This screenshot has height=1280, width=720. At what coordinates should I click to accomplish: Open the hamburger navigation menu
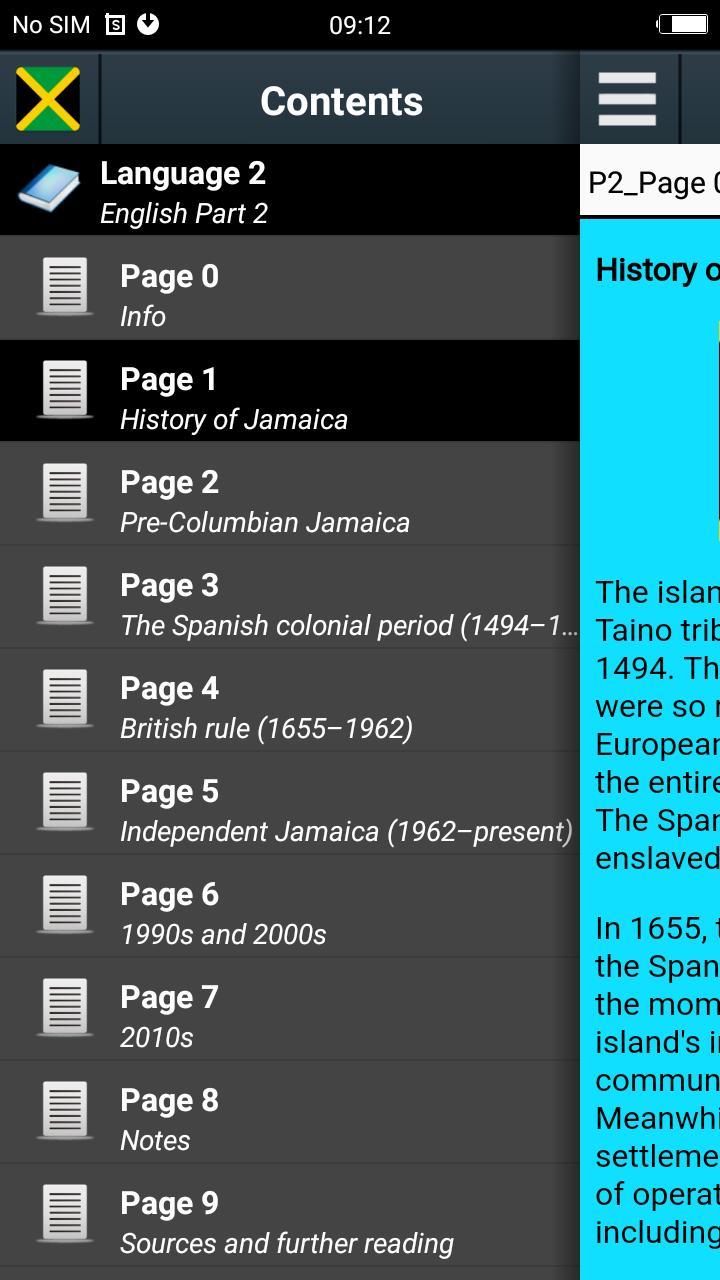627,99
